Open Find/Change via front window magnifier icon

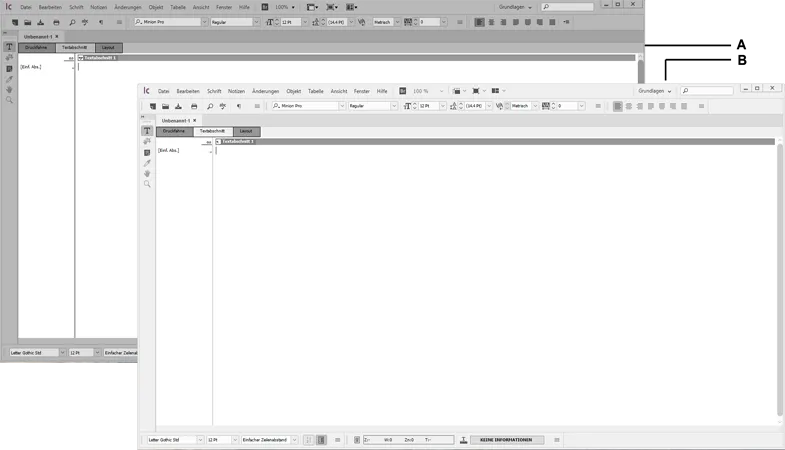point(210,106)
